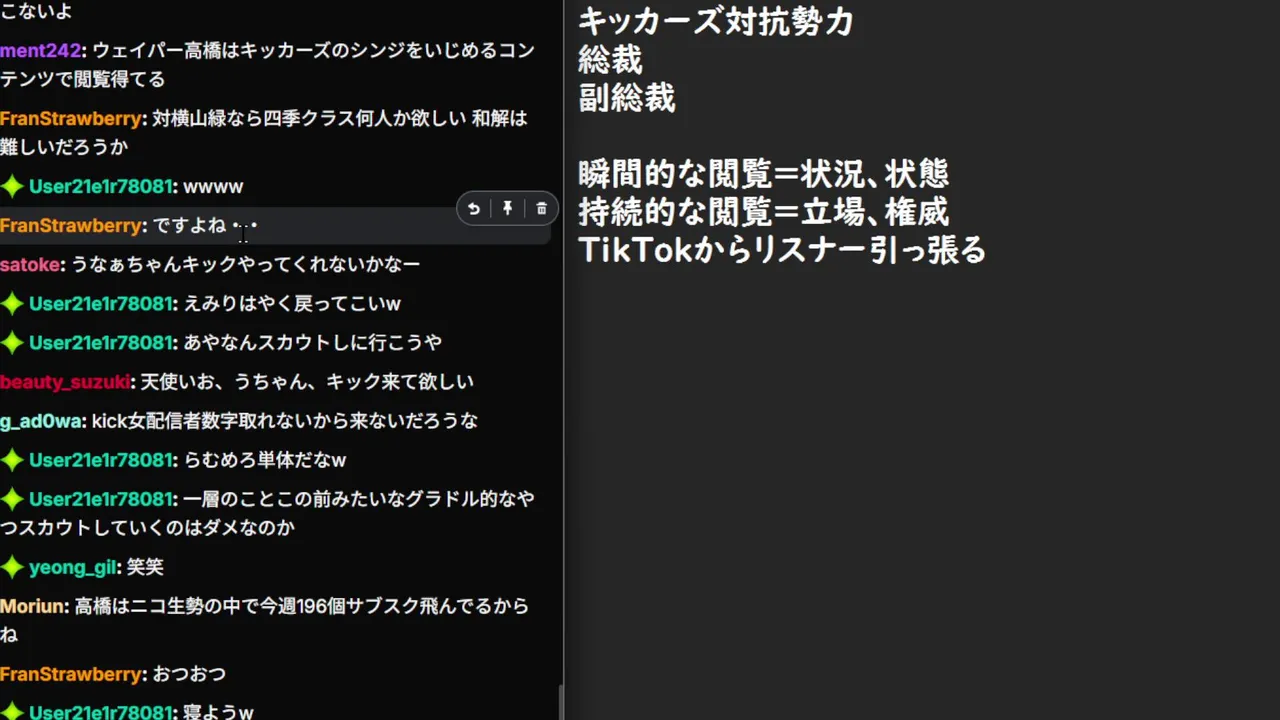Click the badge beside the 'あやなんスカウトしに行こうや' message
This screenshot has width=1280, height=720.
coord(12,342)
